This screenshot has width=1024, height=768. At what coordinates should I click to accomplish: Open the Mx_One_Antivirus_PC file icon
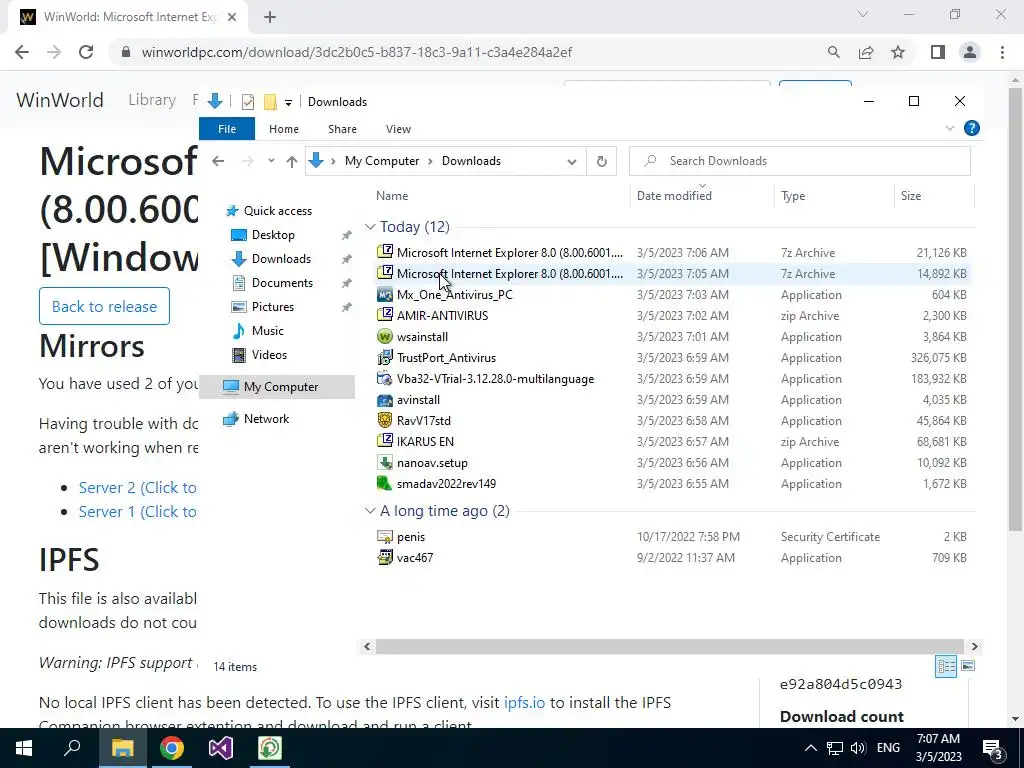click(x=385, y=295)
